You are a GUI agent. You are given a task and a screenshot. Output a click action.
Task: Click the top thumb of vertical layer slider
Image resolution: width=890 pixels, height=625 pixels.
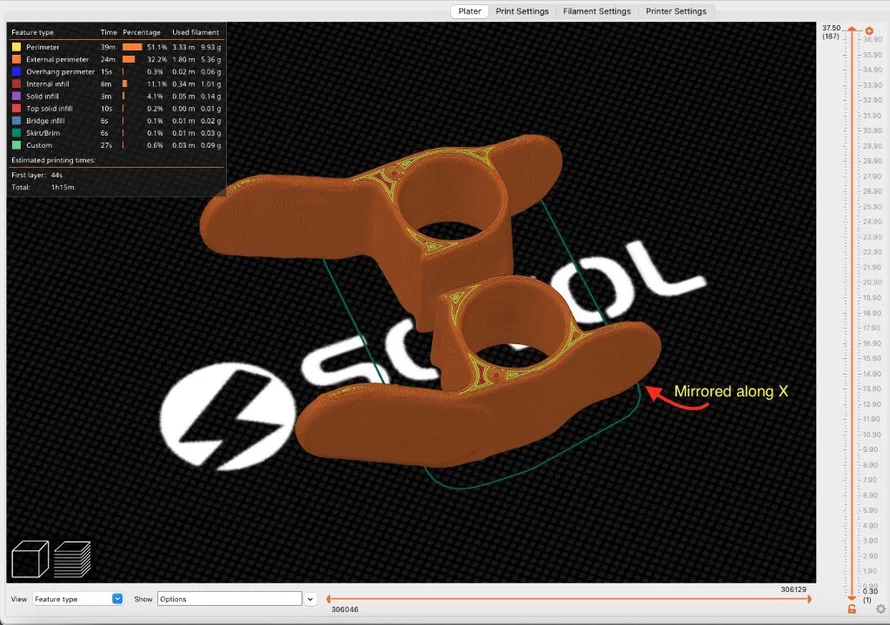[x=852, y=30]
